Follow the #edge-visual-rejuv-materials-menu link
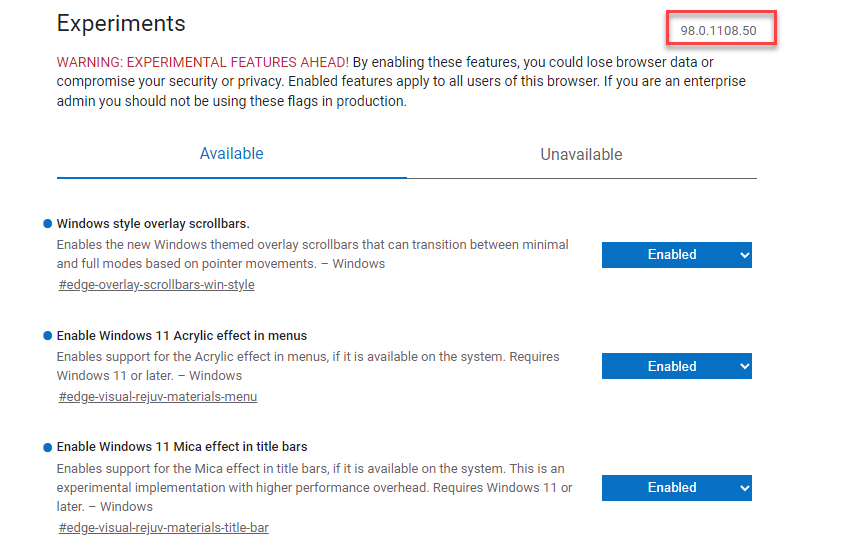The width and height of the screenshot is (854, 546). click(157, 397)
